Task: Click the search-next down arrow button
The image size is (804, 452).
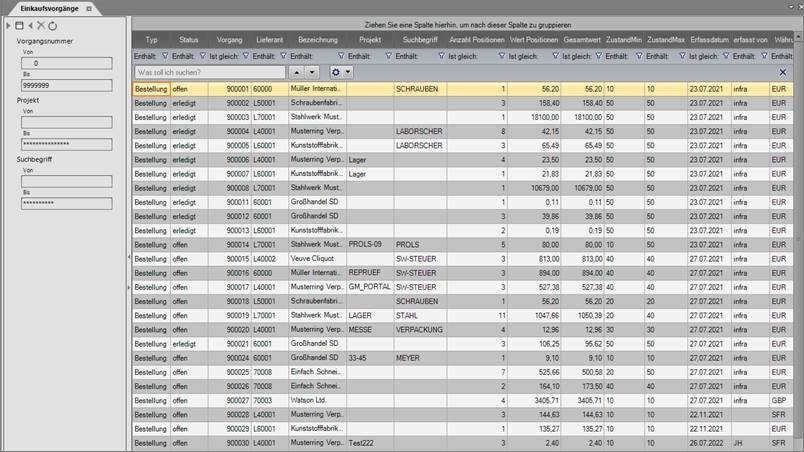Action: [x=311, y=73]
